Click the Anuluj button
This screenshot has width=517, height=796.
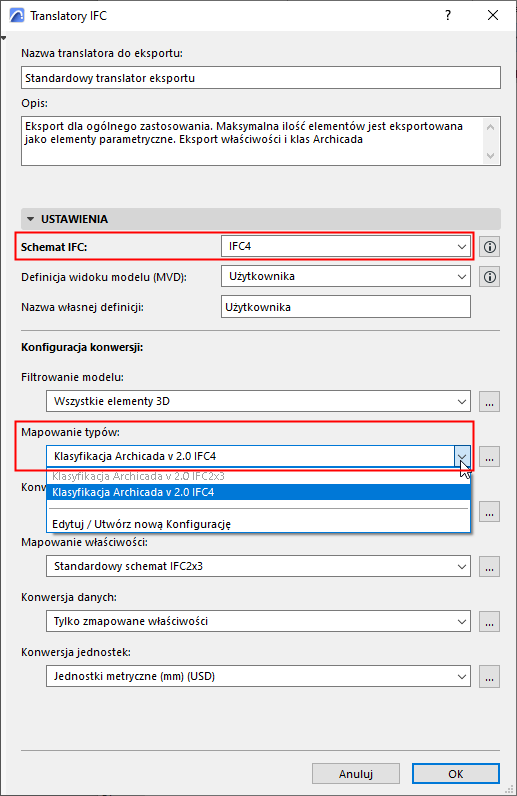click(356, 774)
